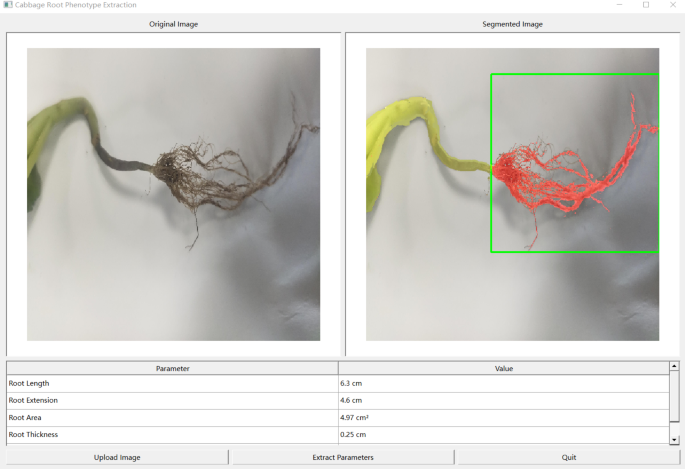685x469 pixels.
Task: Click the 6.3 cm value cell
Action: (504, 383)
